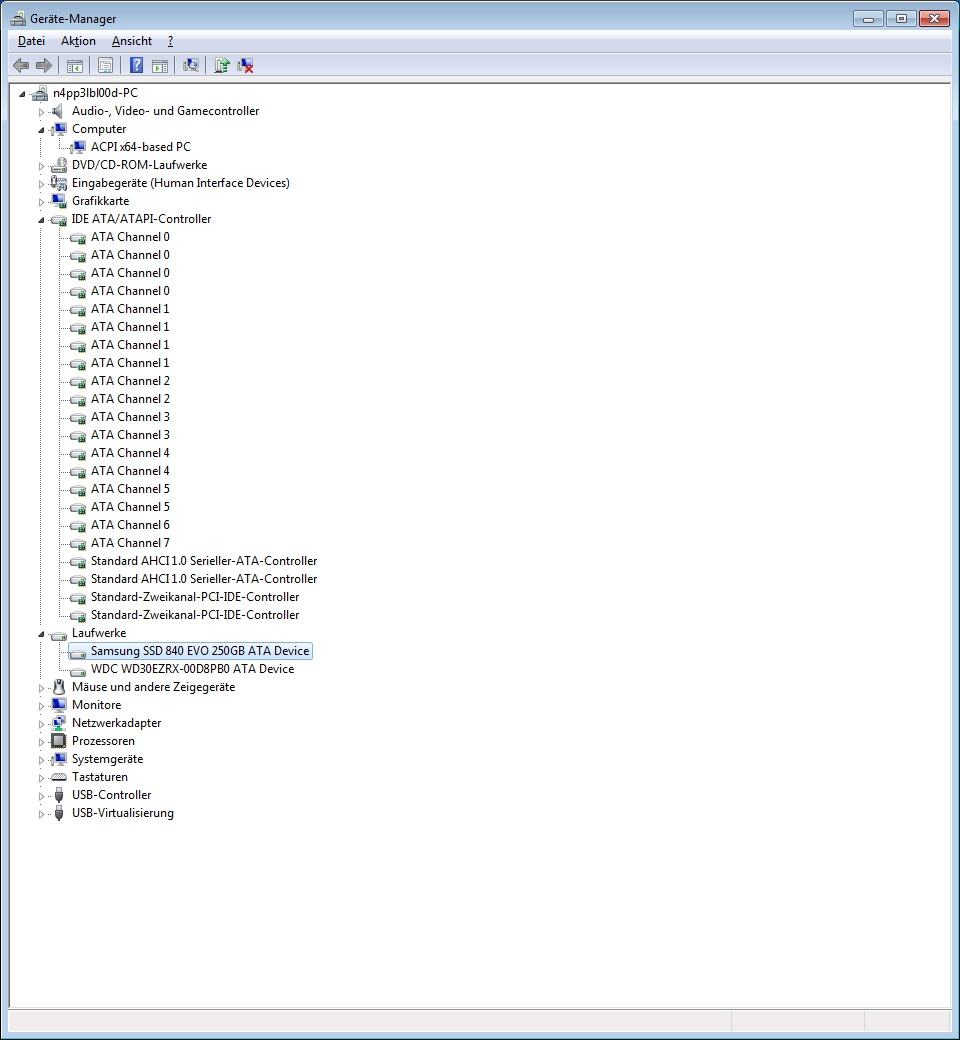This screenshot has height=1040, width=960.
Task: Click the Back arrow in the toolbar
Action: pyautogui.click(x=21, y=65)
